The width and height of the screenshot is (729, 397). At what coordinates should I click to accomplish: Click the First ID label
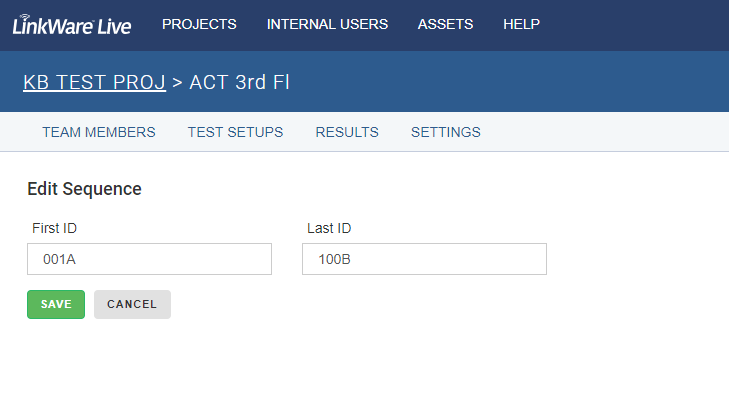54,228
